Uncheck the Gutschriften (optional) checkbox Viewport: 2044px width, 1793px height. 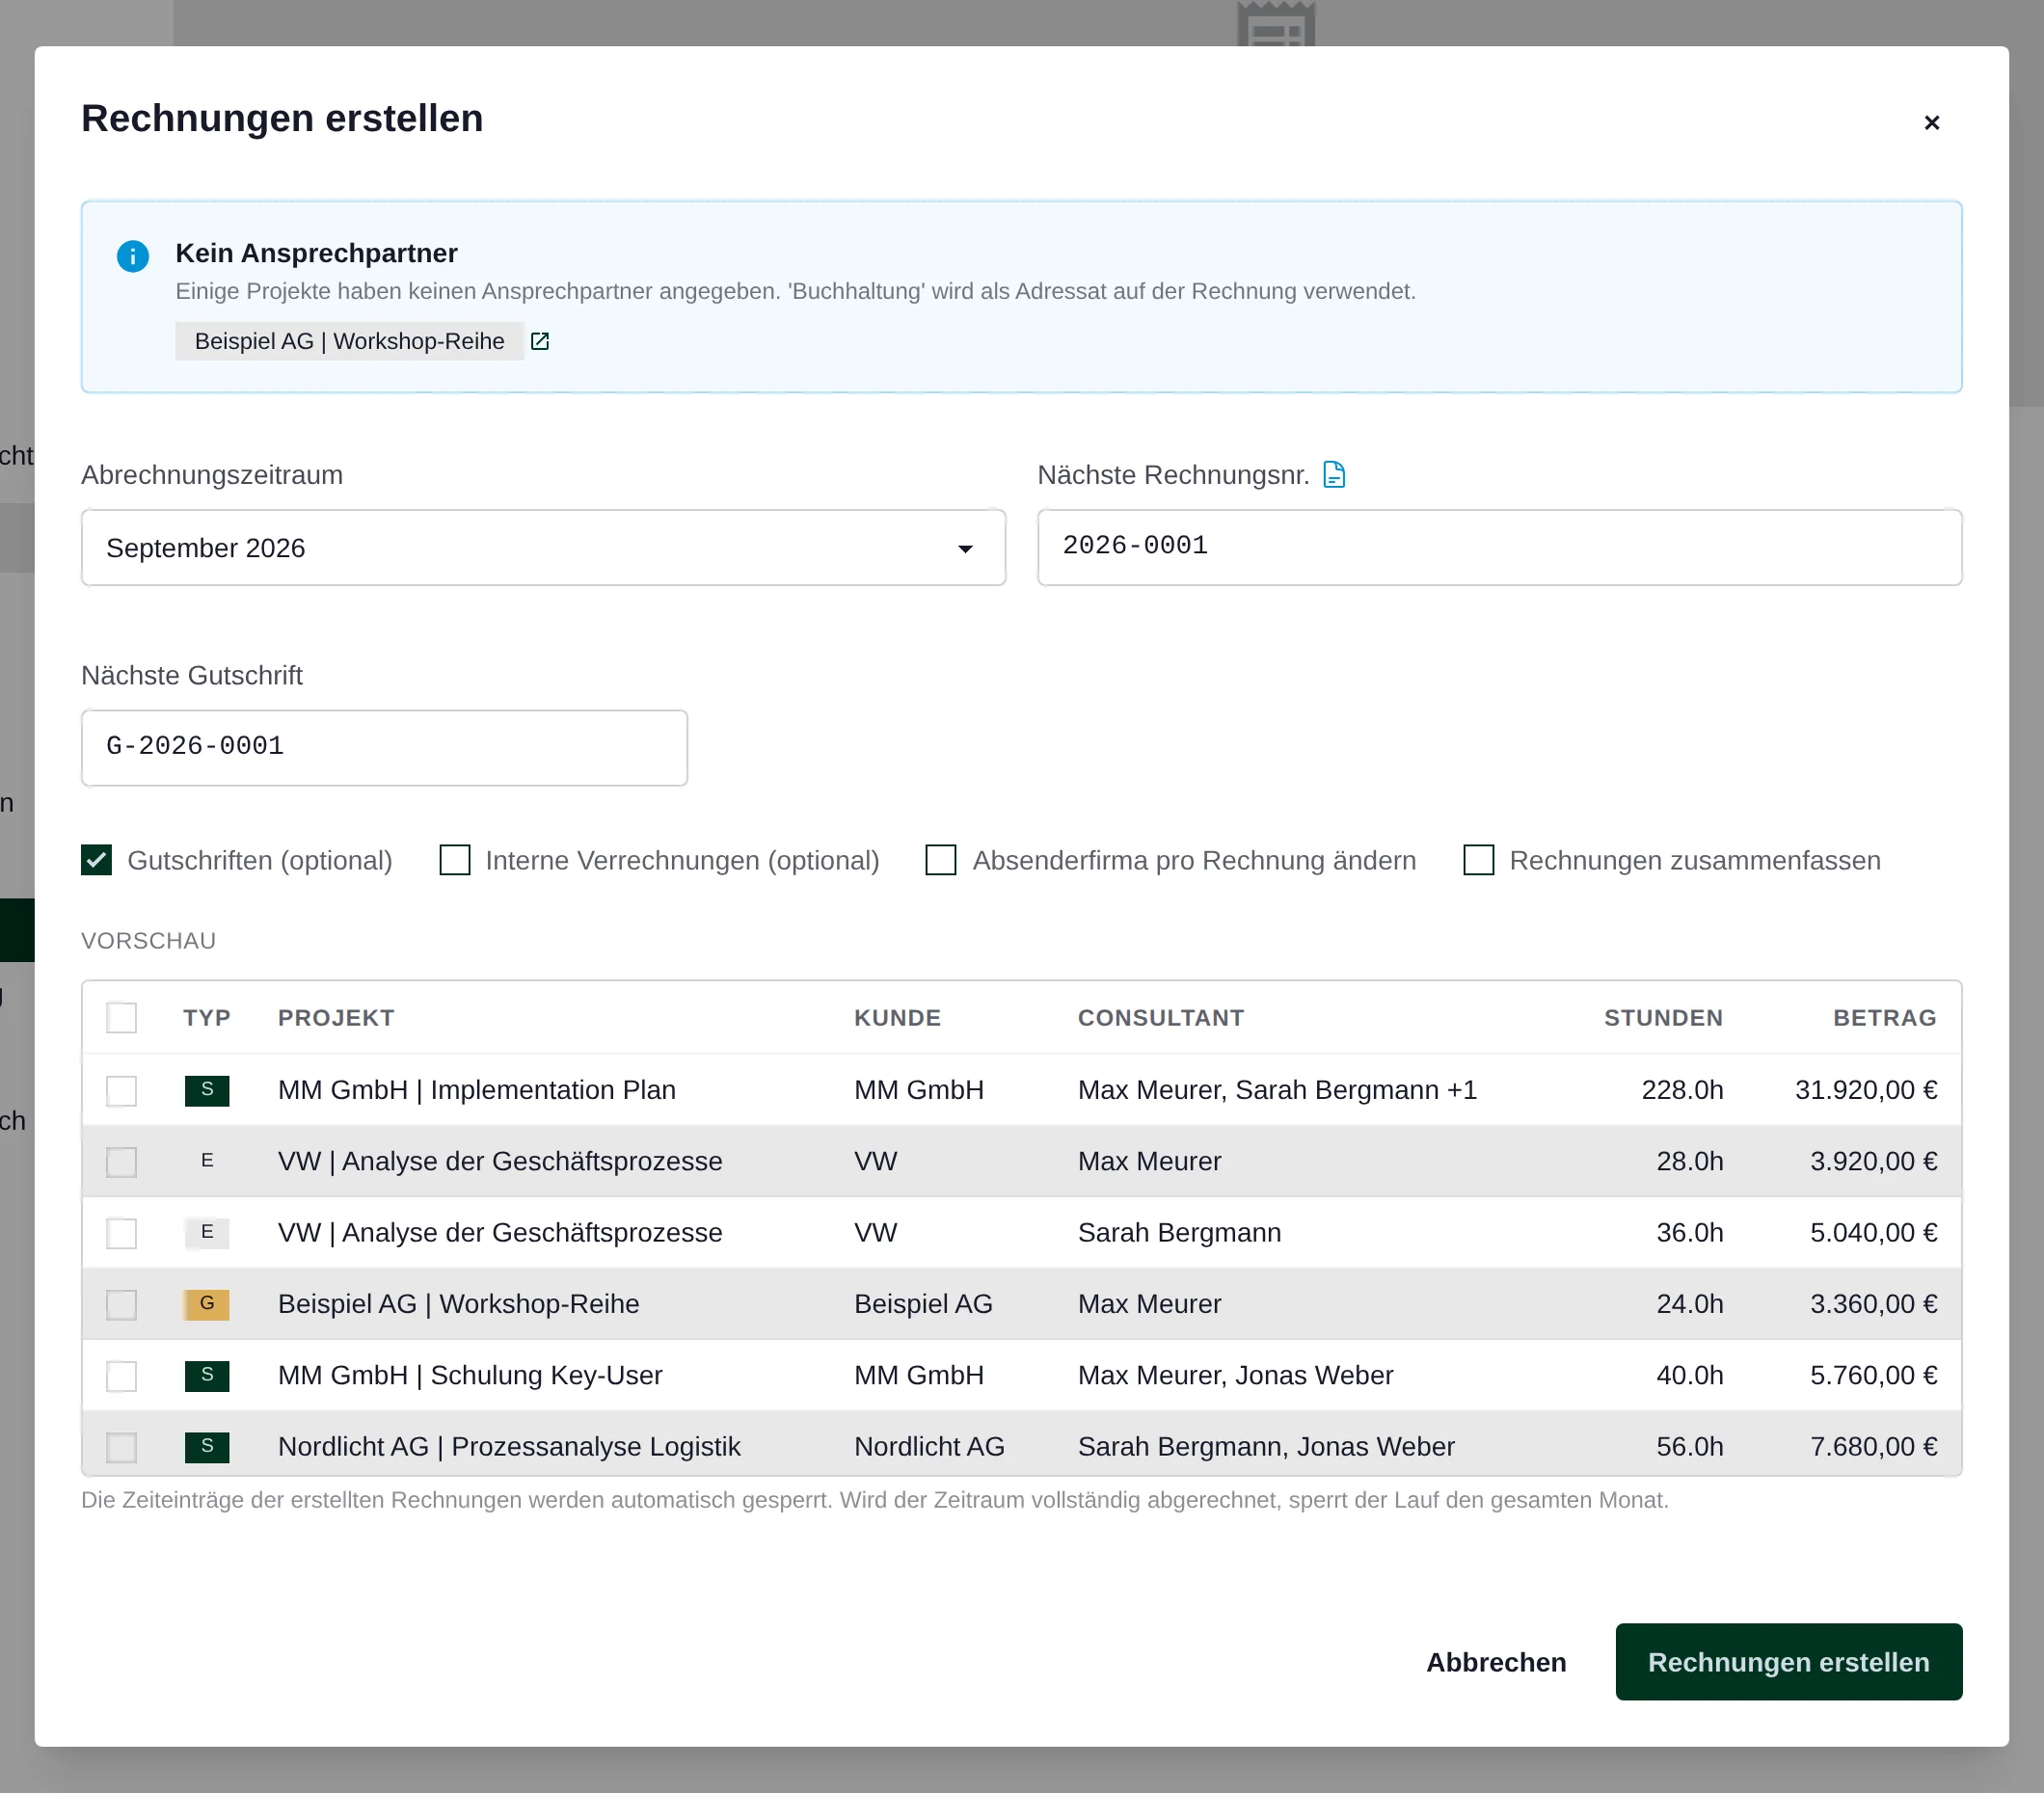[97, 860]
